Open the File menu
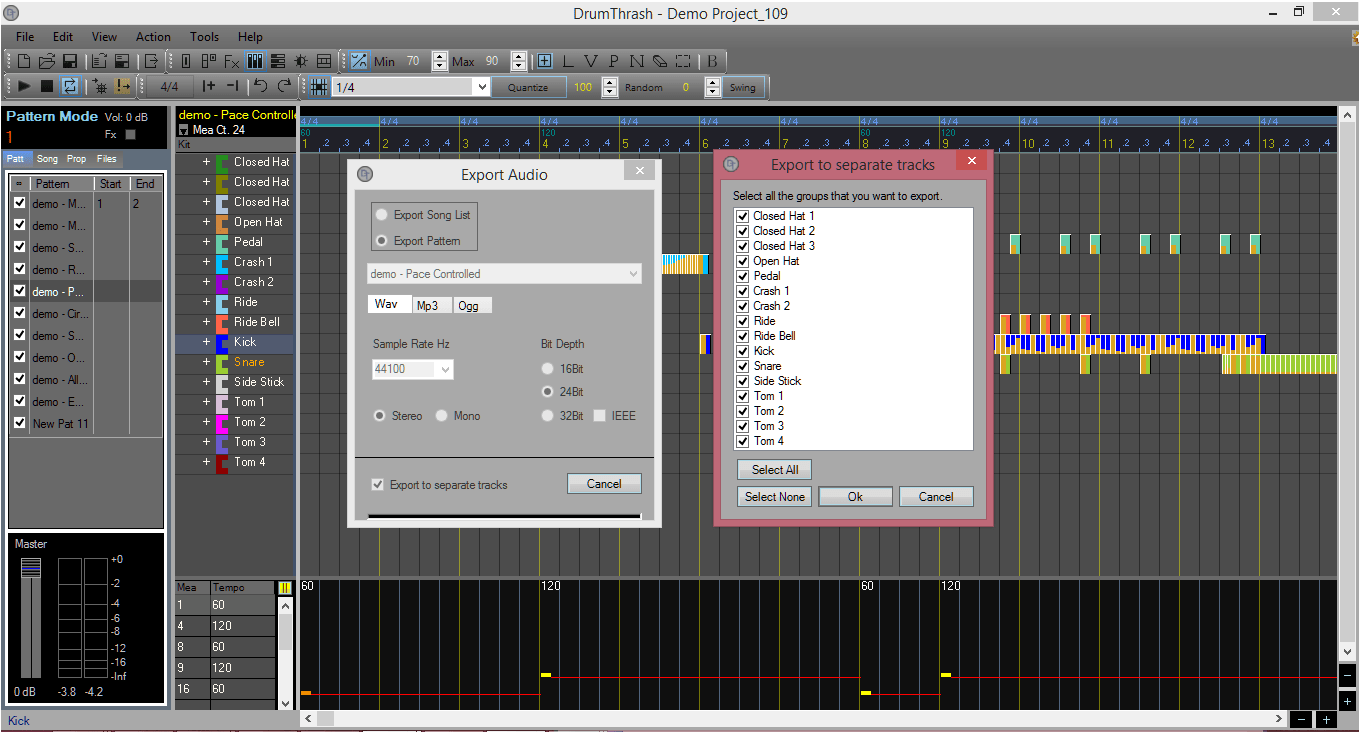This screenshot has width=1359, height=732. pos(25,37)
